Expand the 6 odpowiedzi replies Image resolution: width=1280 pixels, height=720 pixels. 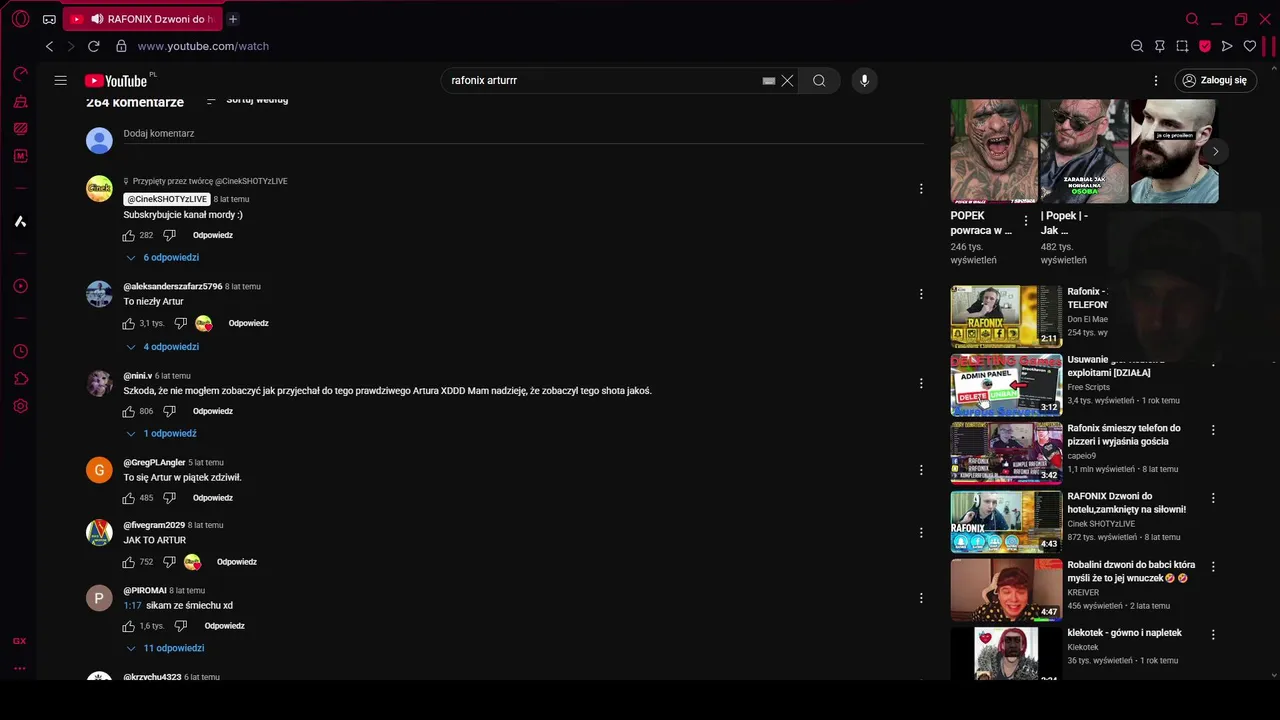(x=162, y=258)
